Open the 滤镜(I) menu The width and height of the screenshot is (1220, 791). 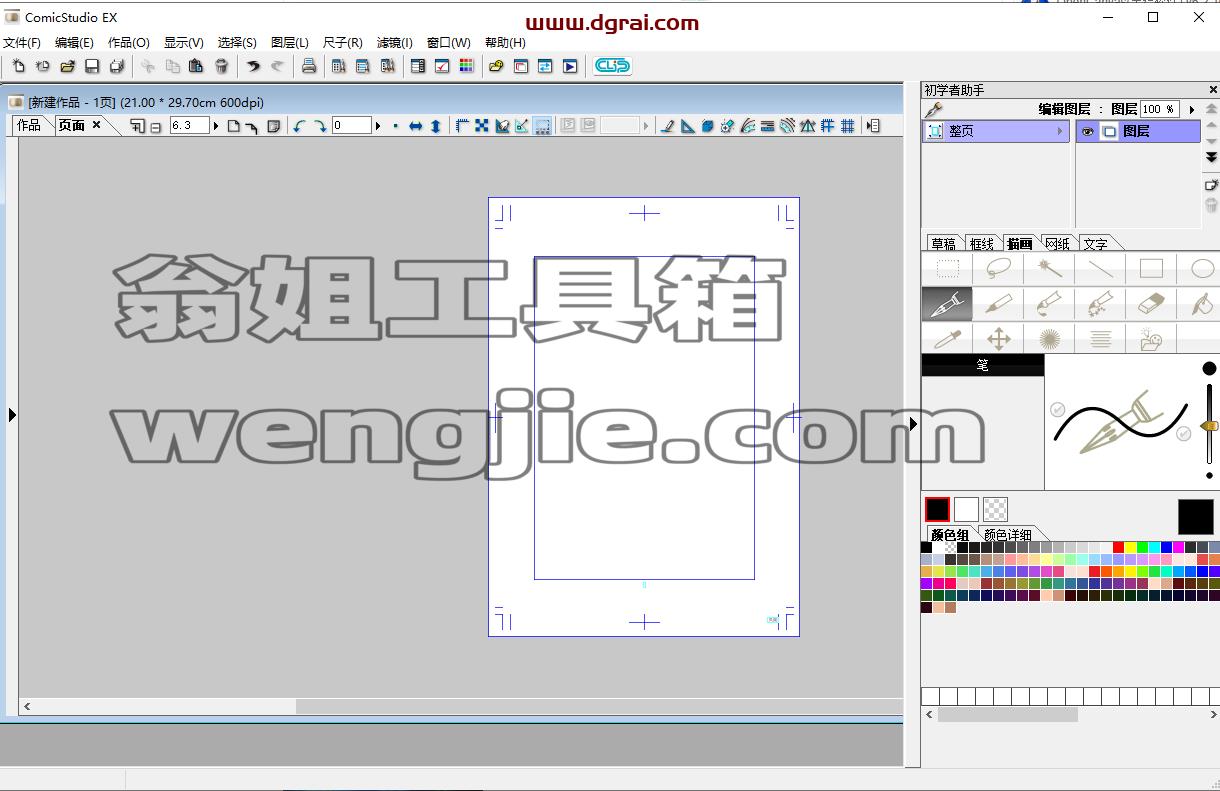point(395,43)
